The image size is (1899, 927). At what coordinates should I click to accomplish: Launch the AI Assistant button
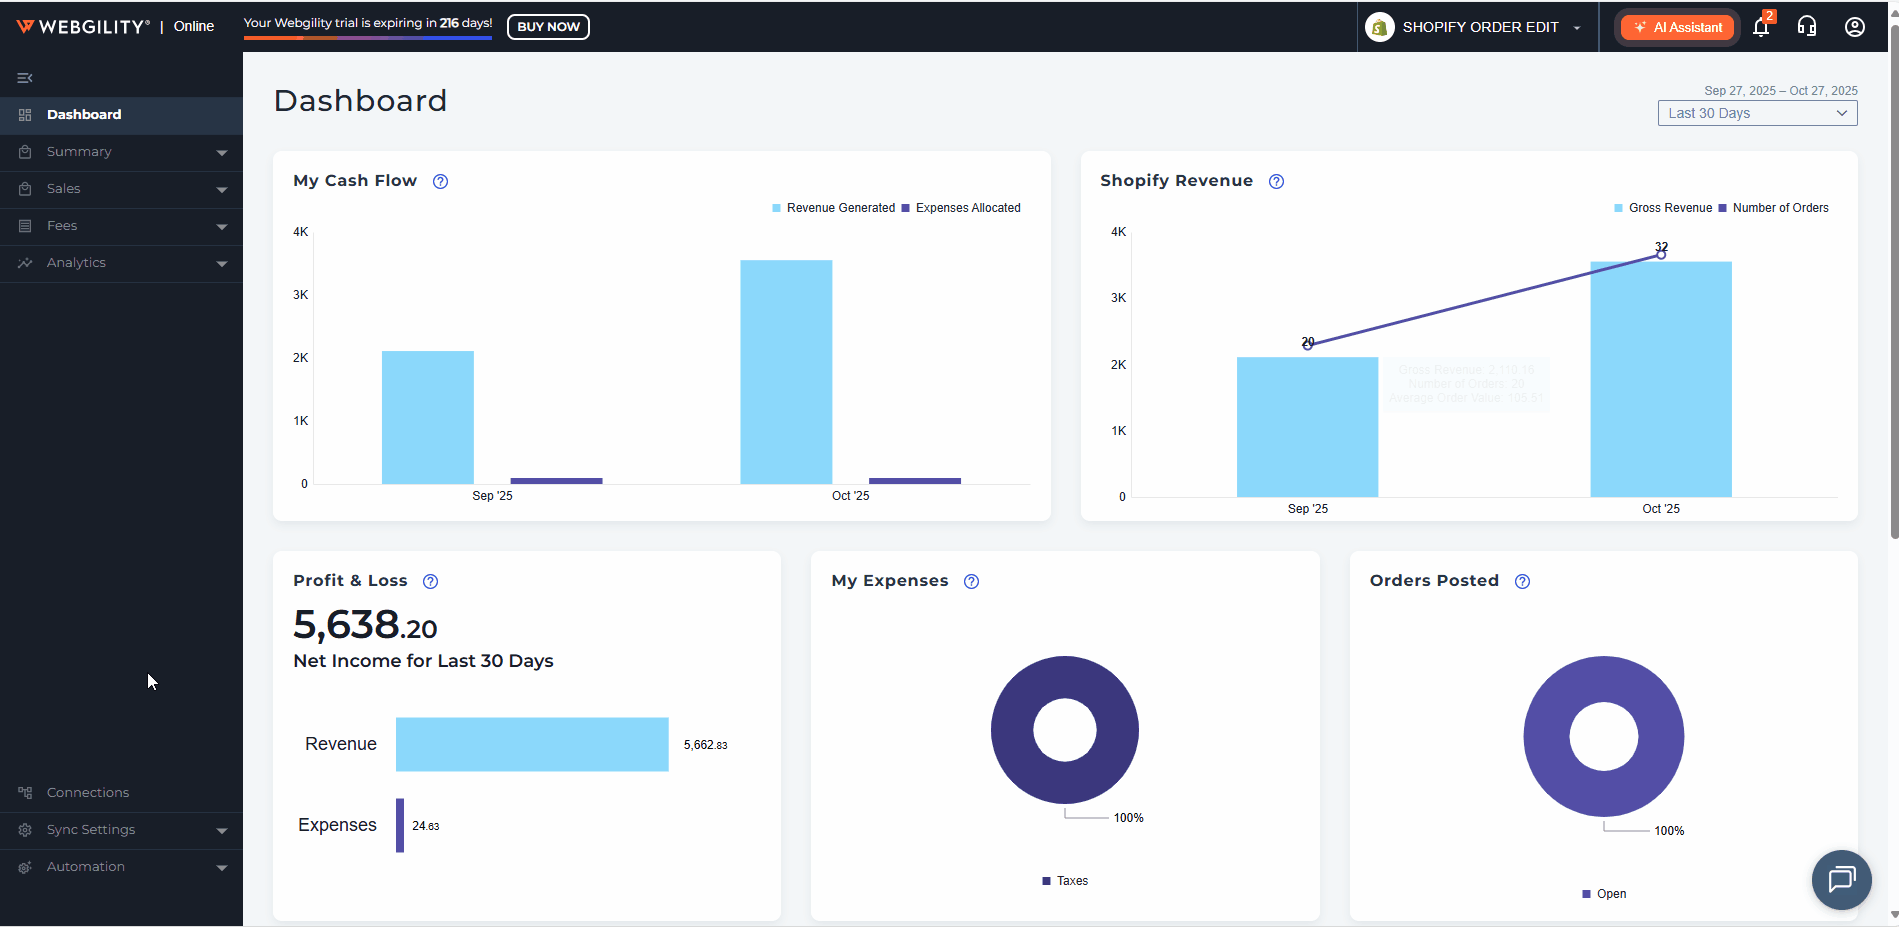(x=1677, y=27)
